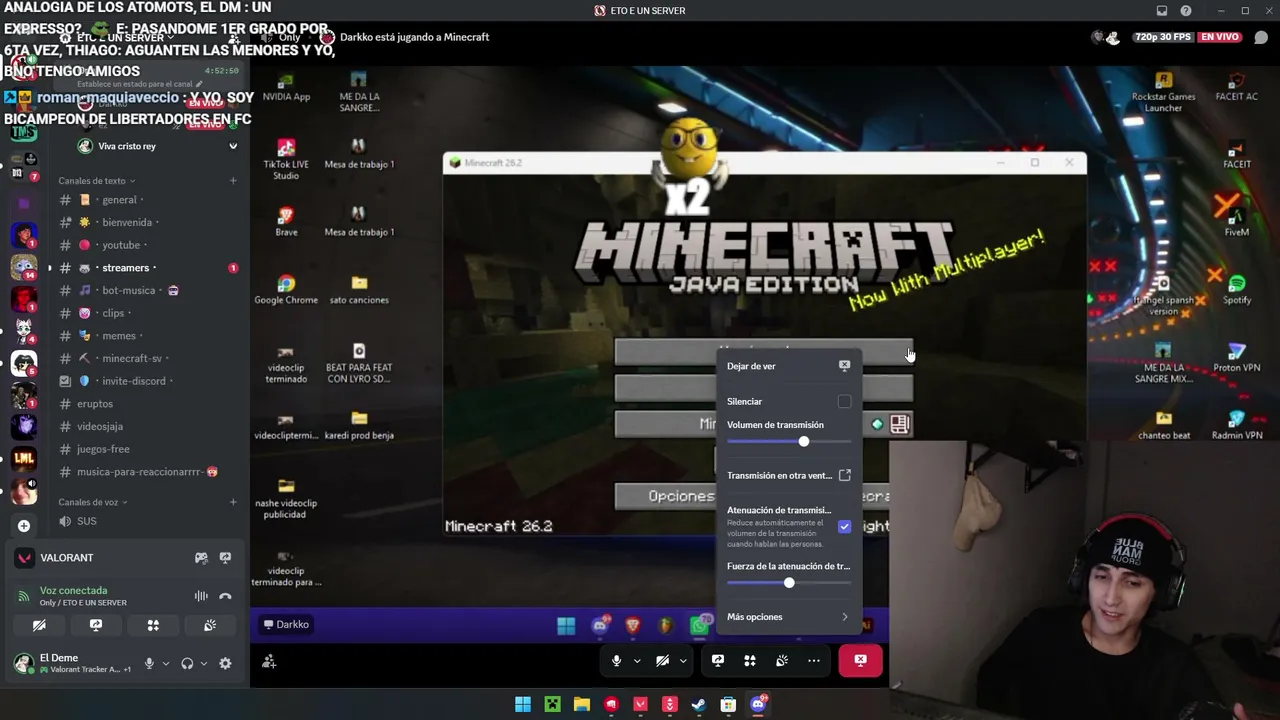Image resolution: width=1280 pixels, height=720 pixels.
Task: Open user settings gear
Action: (x=225, y=663)
